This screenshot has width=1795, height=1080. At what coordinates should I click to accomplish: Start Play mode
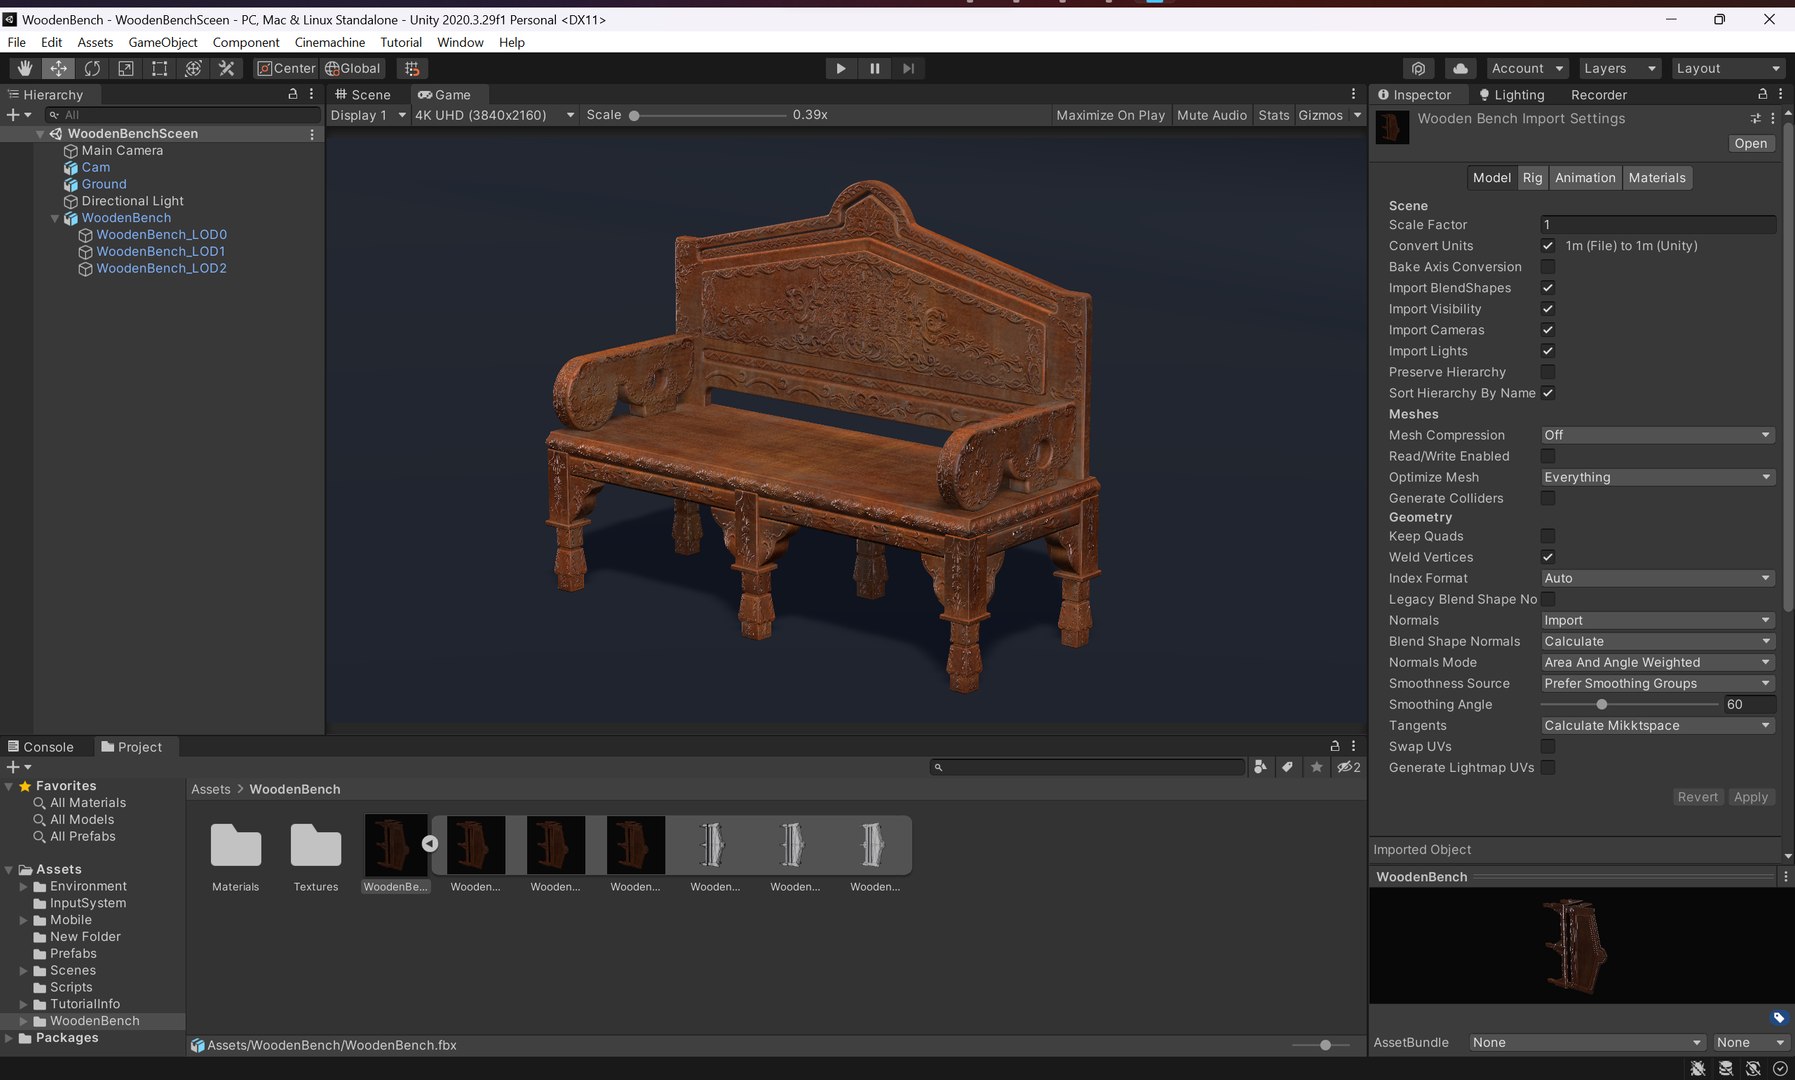(x=841, y=68)
